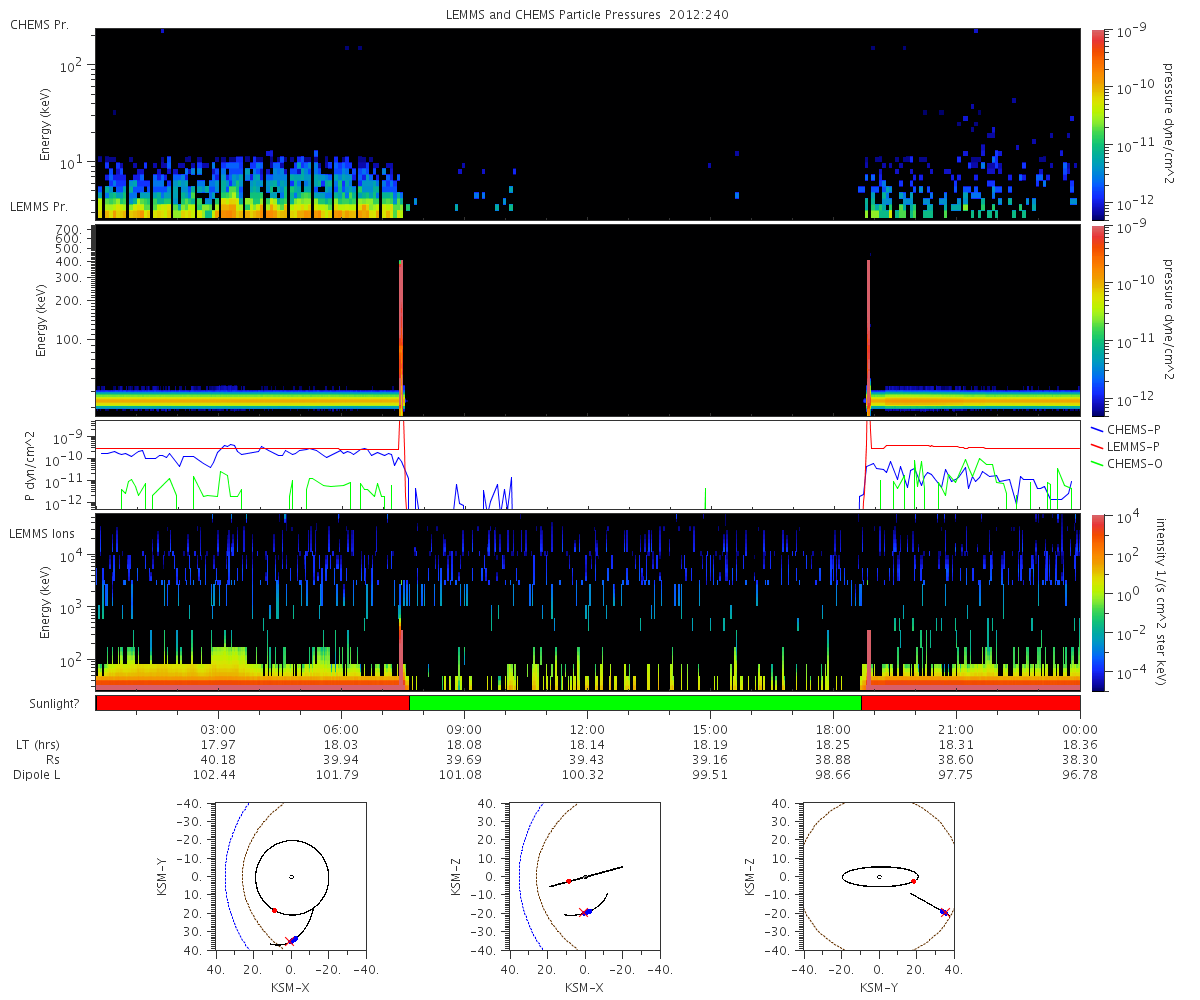Click the left red segment of Sunlight bar

(252, 703)
